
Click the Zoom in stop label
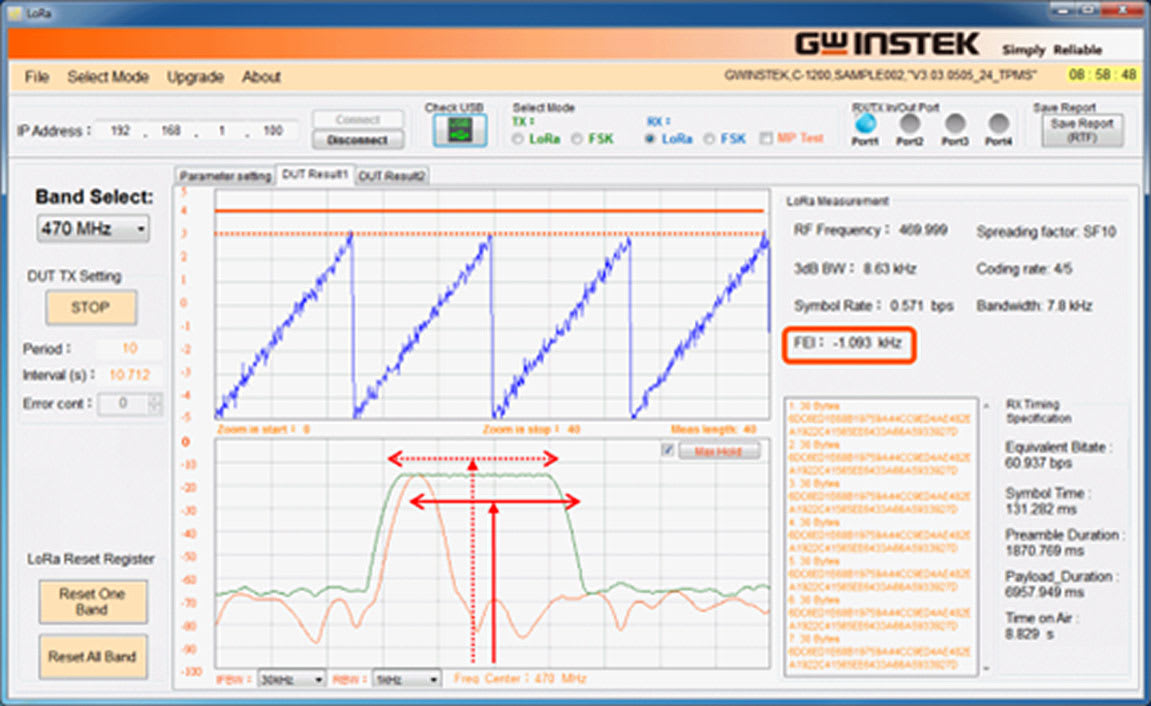coord(531,429)
